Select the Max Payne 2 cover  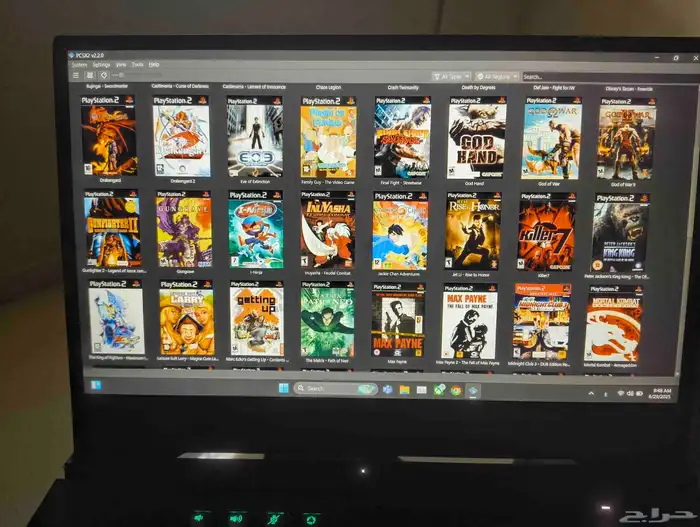[470, 322]
